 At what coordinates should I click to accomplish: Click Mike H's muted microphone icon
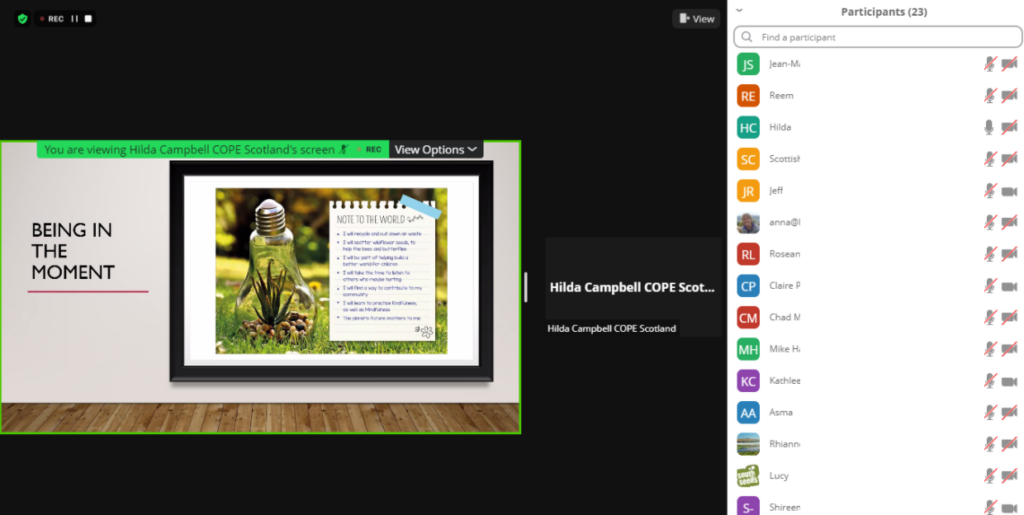(x=990, y=349)
